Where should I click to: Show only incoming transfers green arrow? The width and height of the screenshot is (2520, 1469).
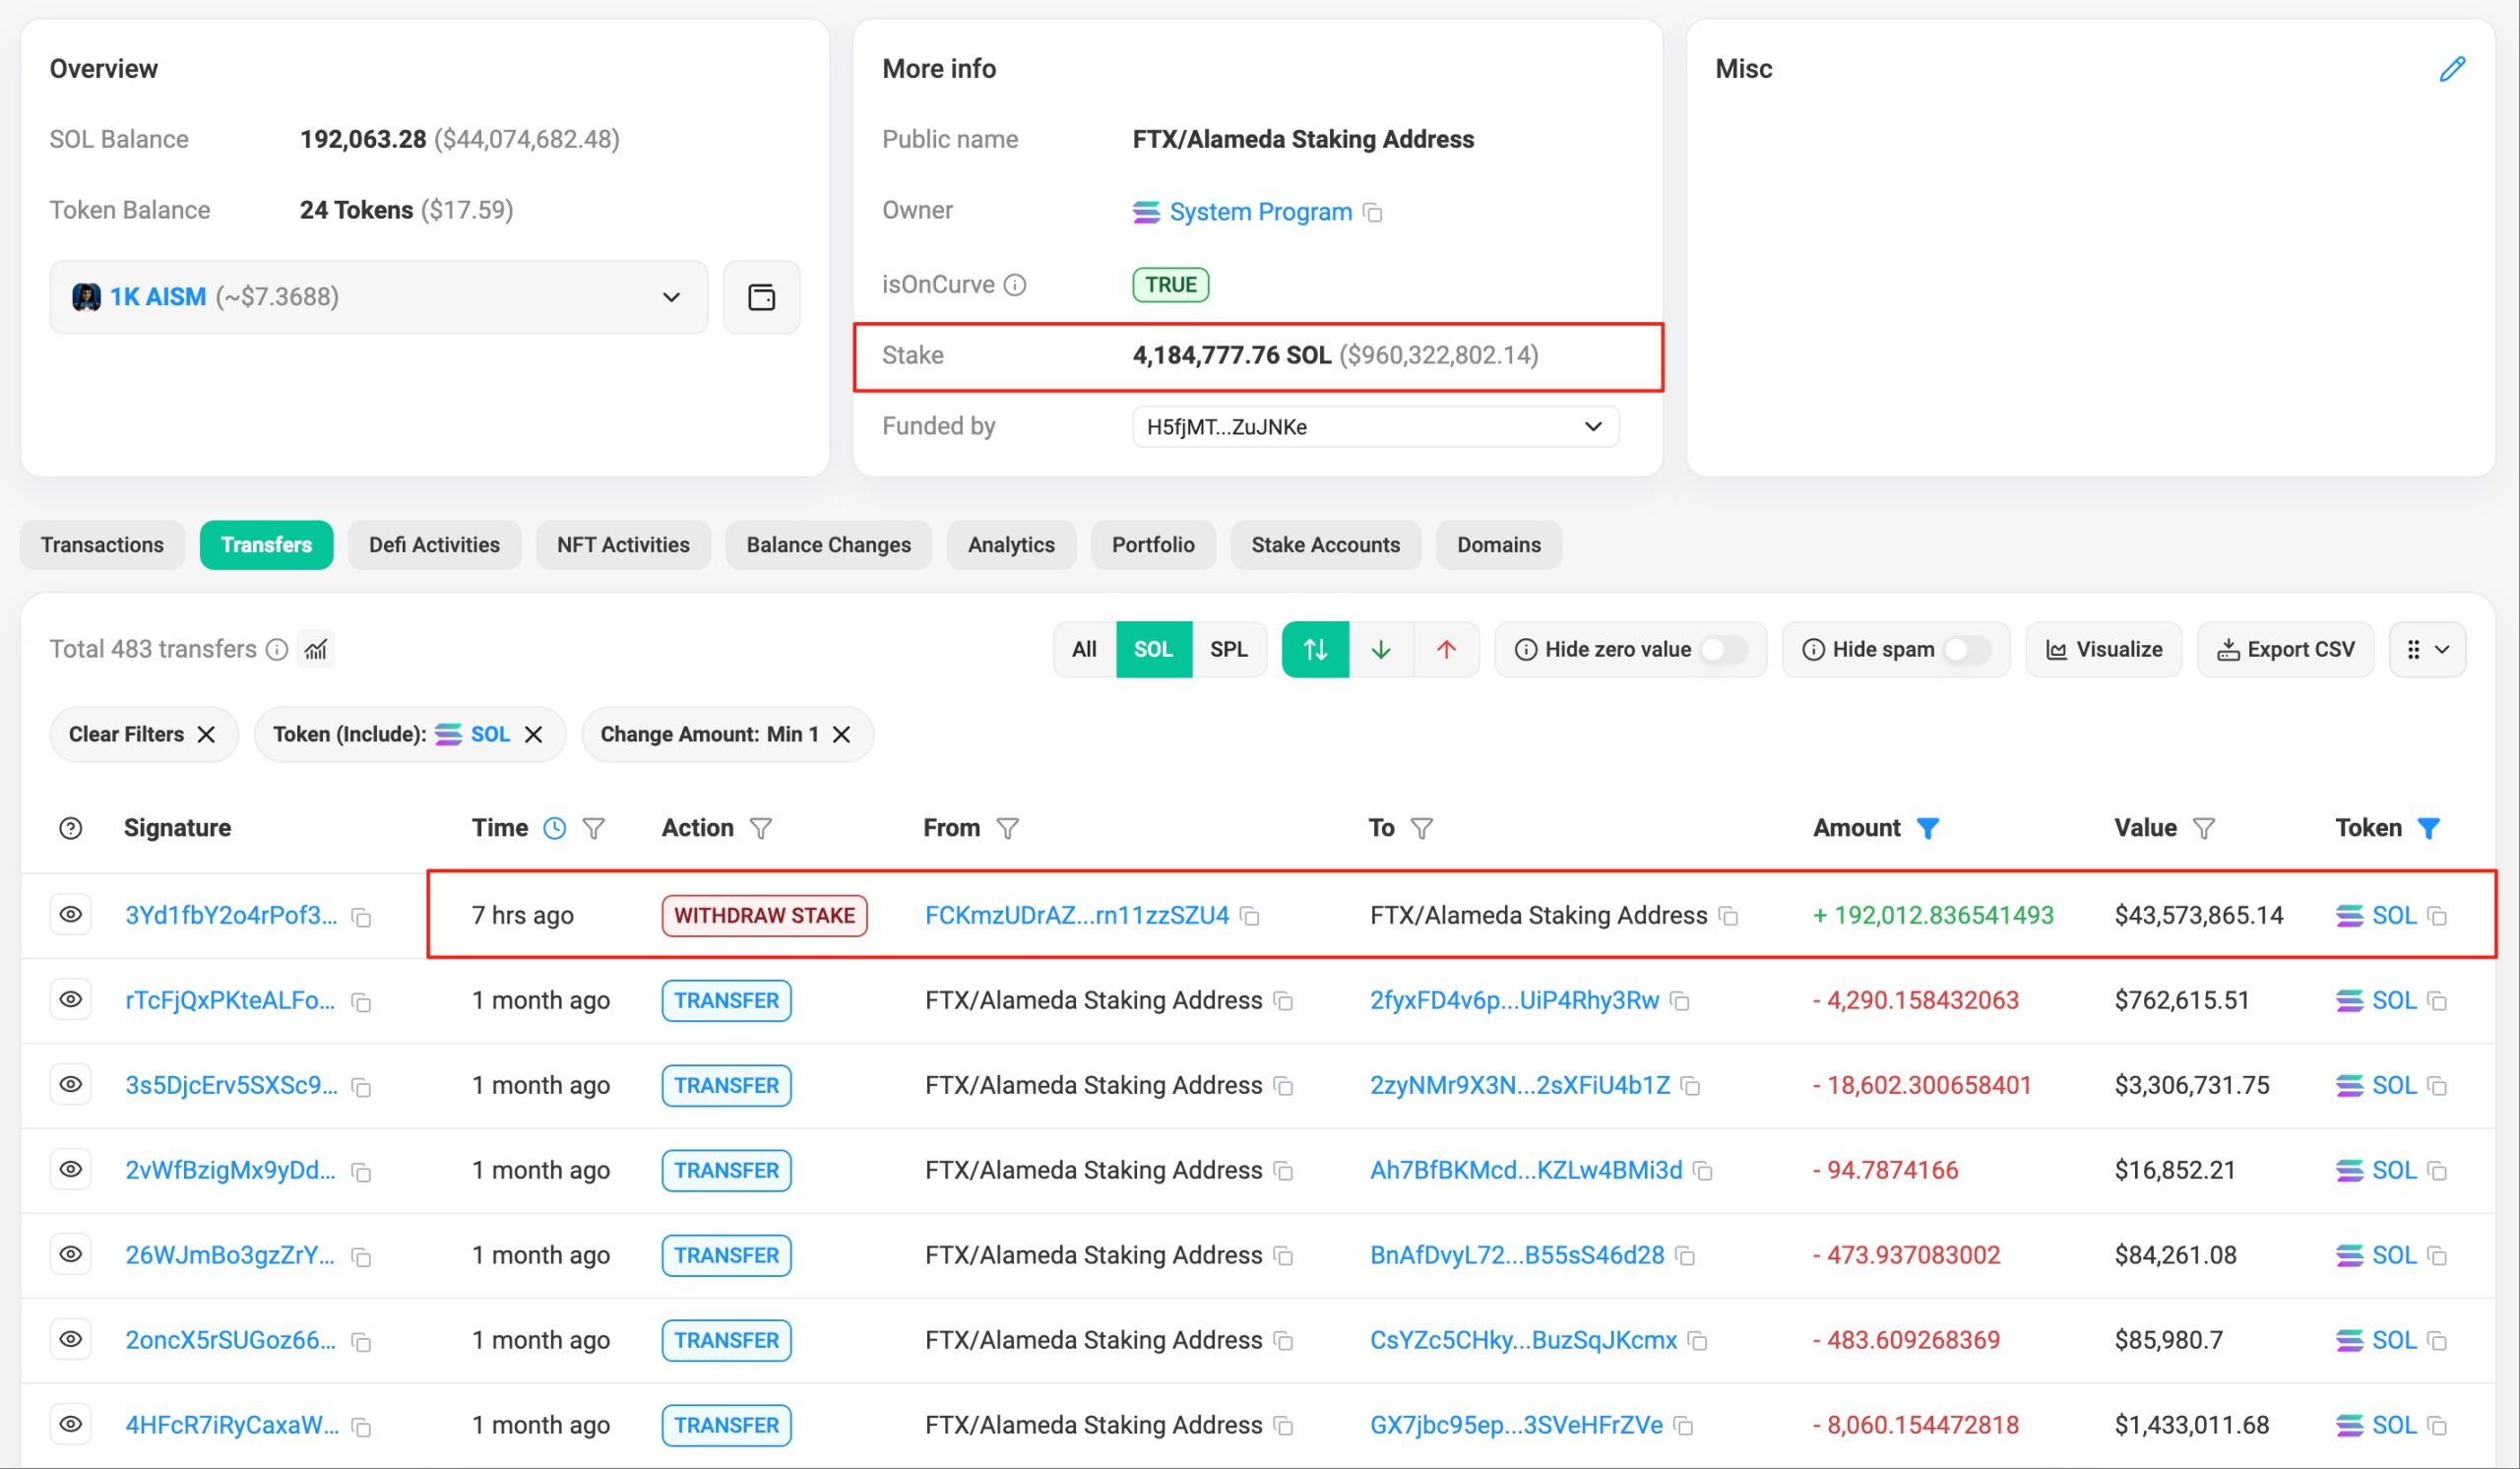click(x=1380, y=650)
